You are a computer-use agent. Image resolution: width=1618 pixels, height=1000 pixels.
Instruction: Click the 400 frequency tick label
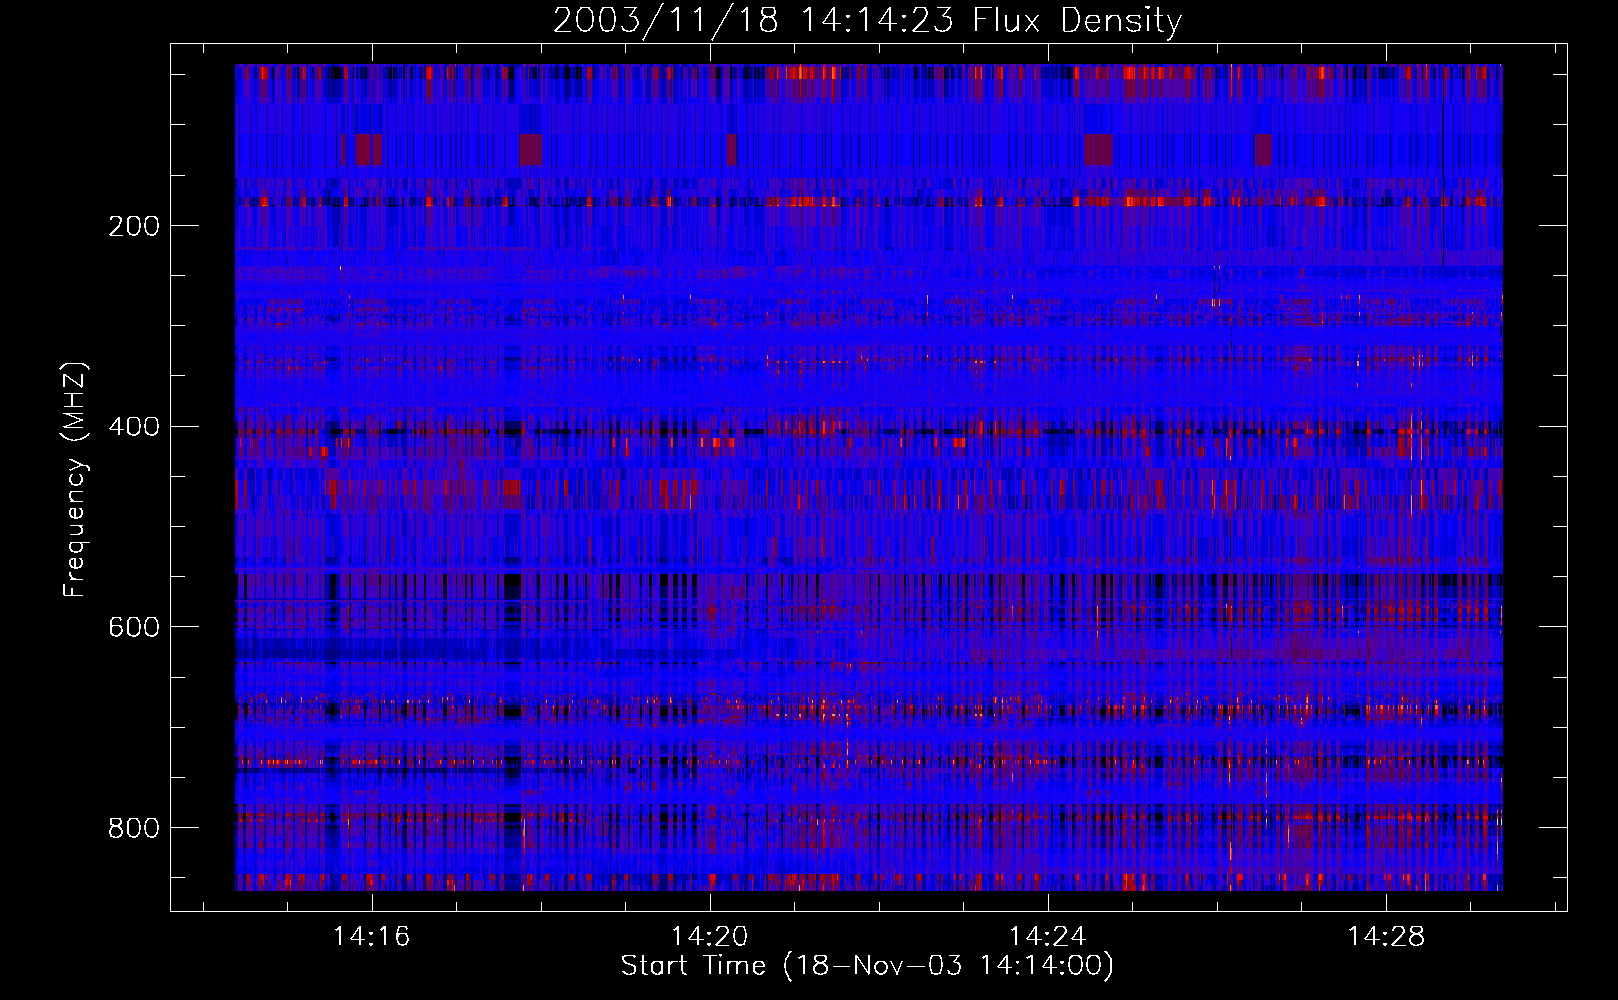[x=134, y=427]
